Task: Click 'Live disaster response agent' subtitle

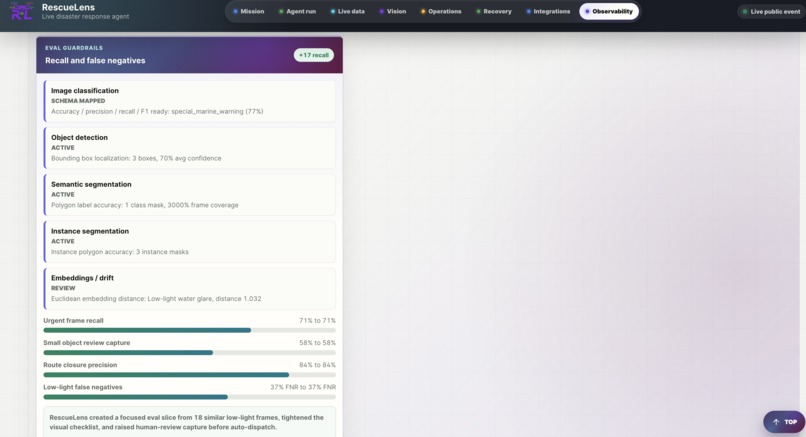Action: [85, 16]
